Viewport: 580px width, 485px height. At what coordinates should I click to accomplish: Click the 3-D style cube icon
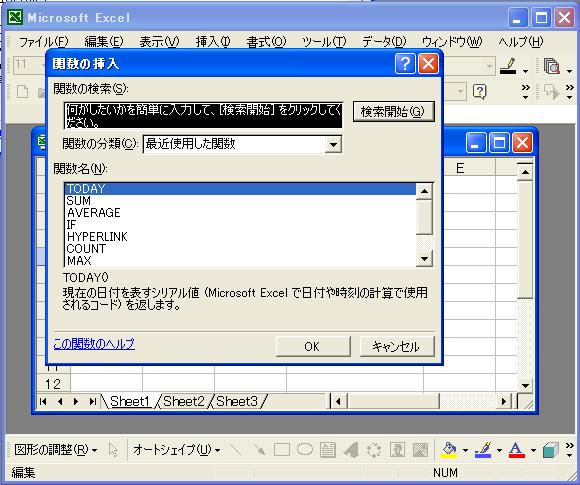click(550, 450)
